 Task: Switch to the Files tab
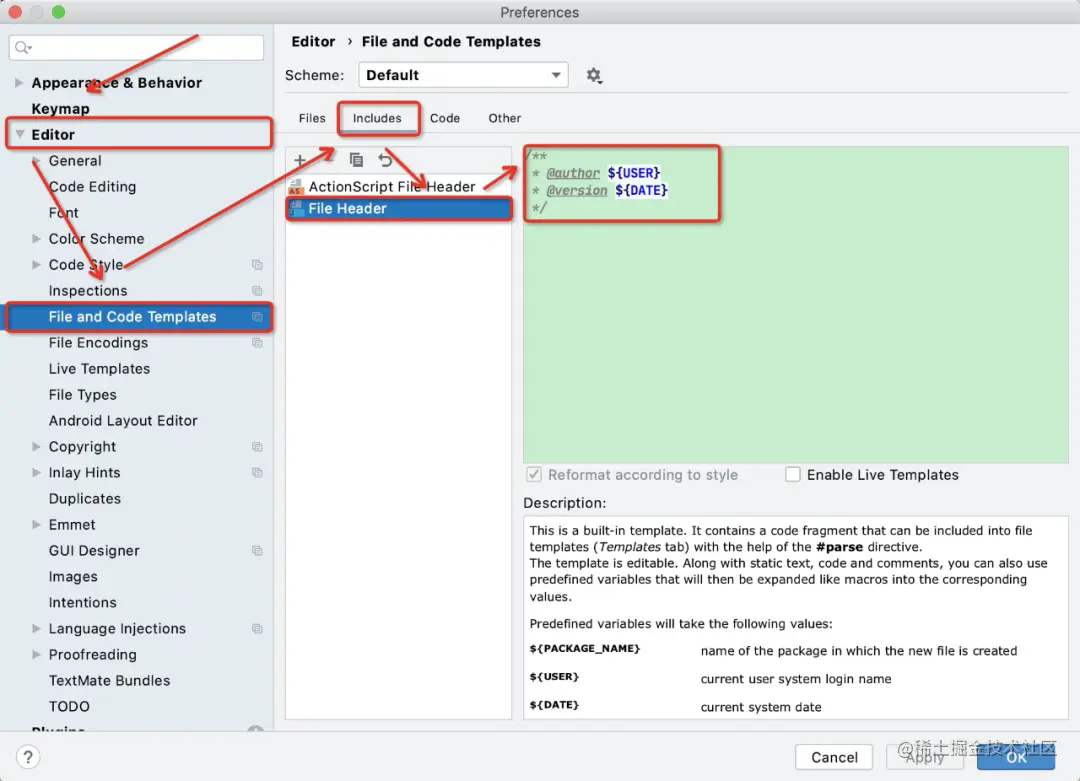pyautogui.click(x=312, y=118)
